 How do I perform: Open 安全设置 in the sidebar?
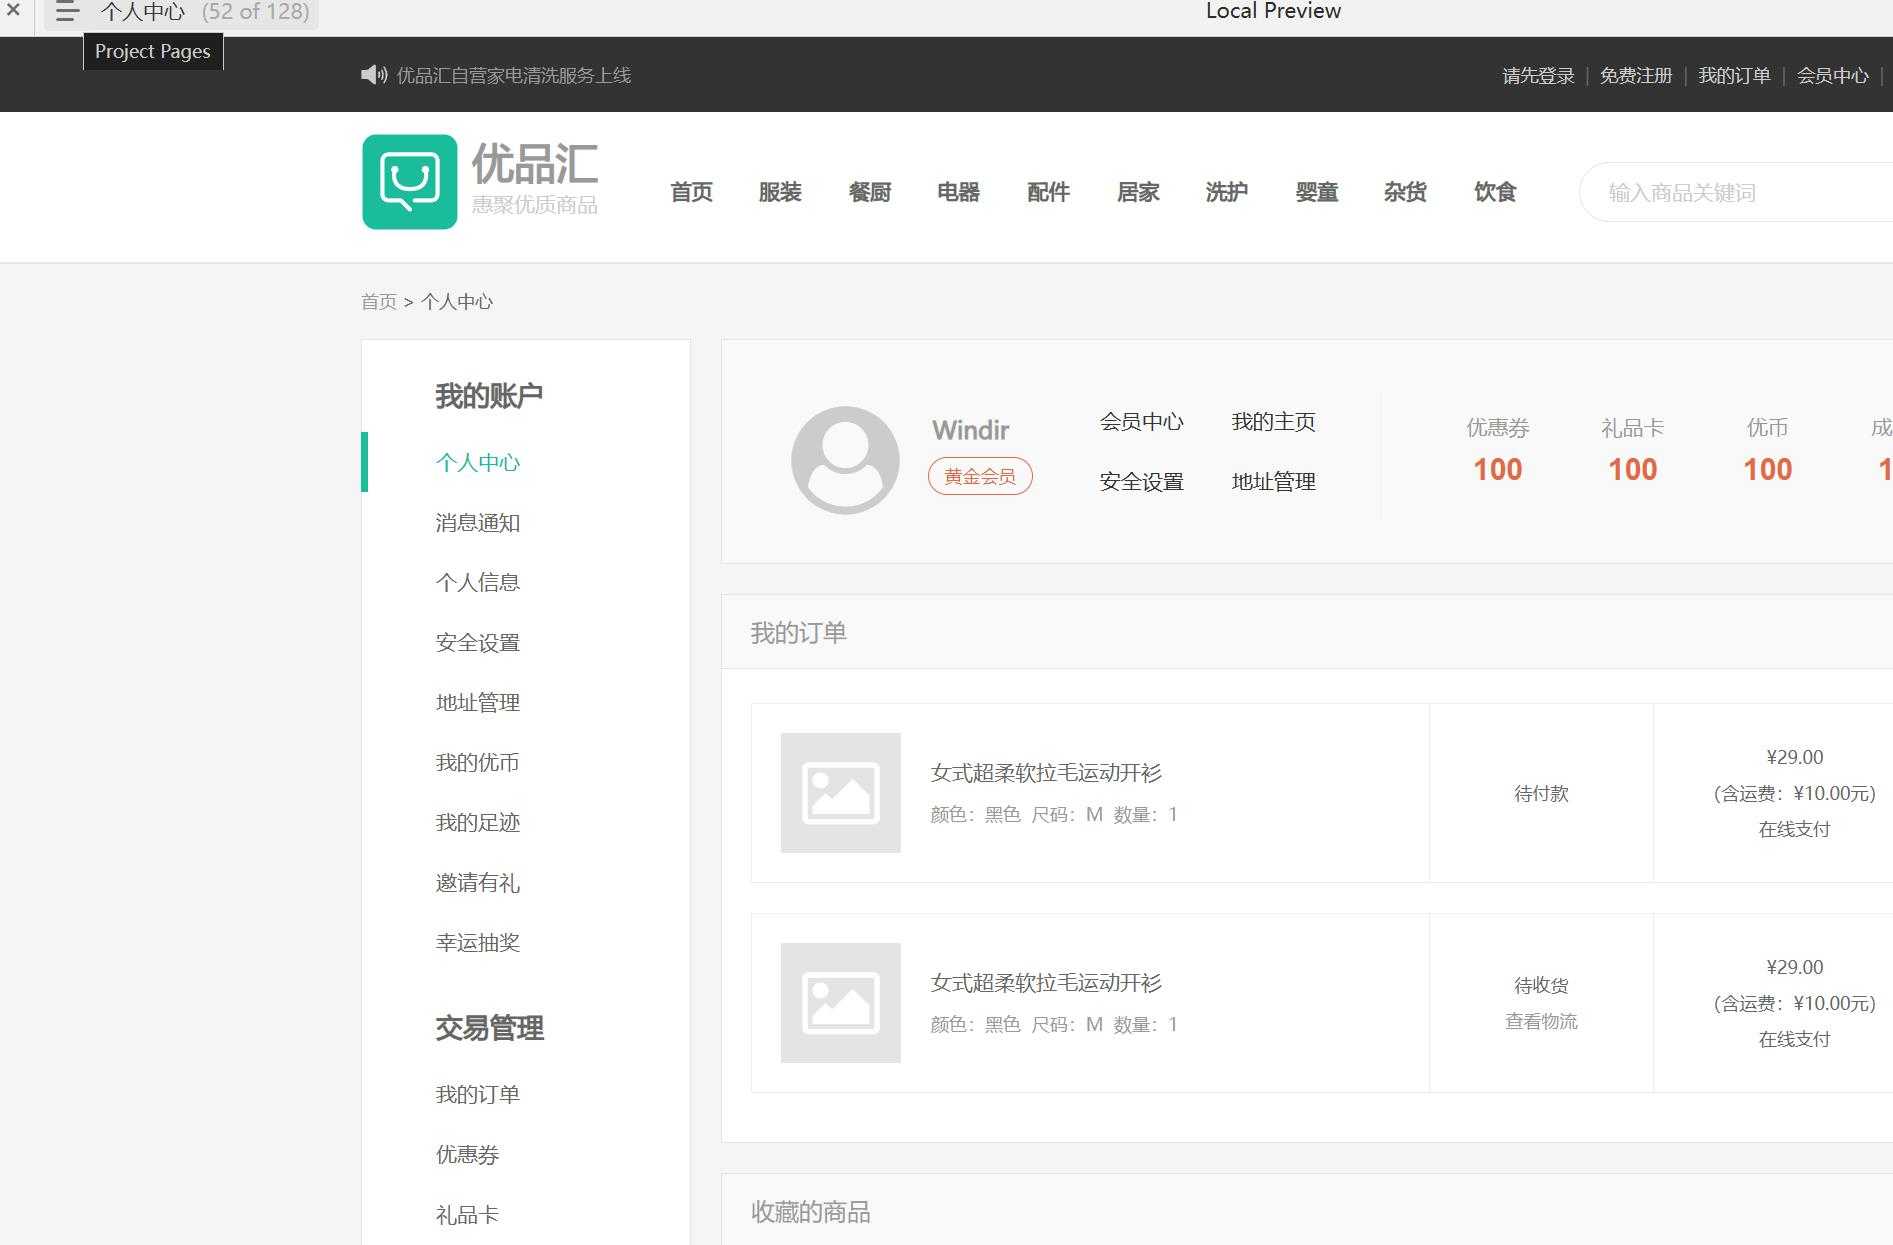coord(478,643)
